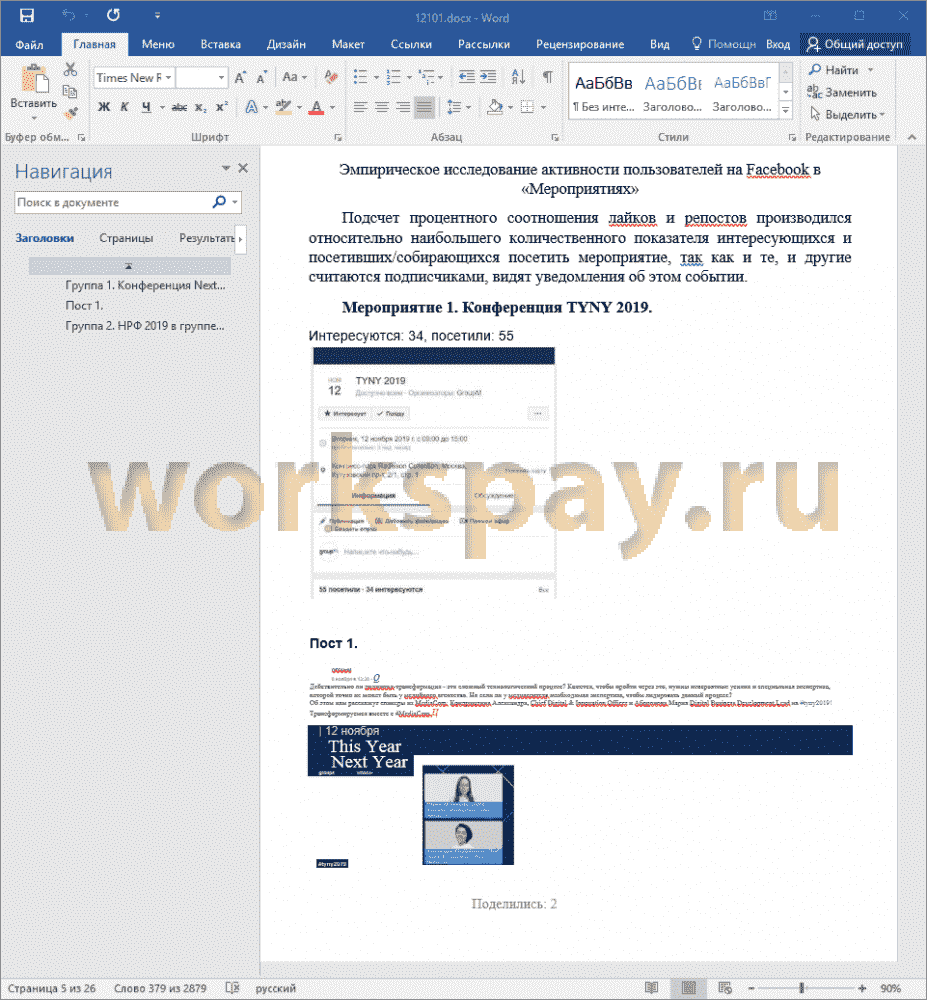
Task: Toggle justified text alignment
Action: (x=424, y=107)
